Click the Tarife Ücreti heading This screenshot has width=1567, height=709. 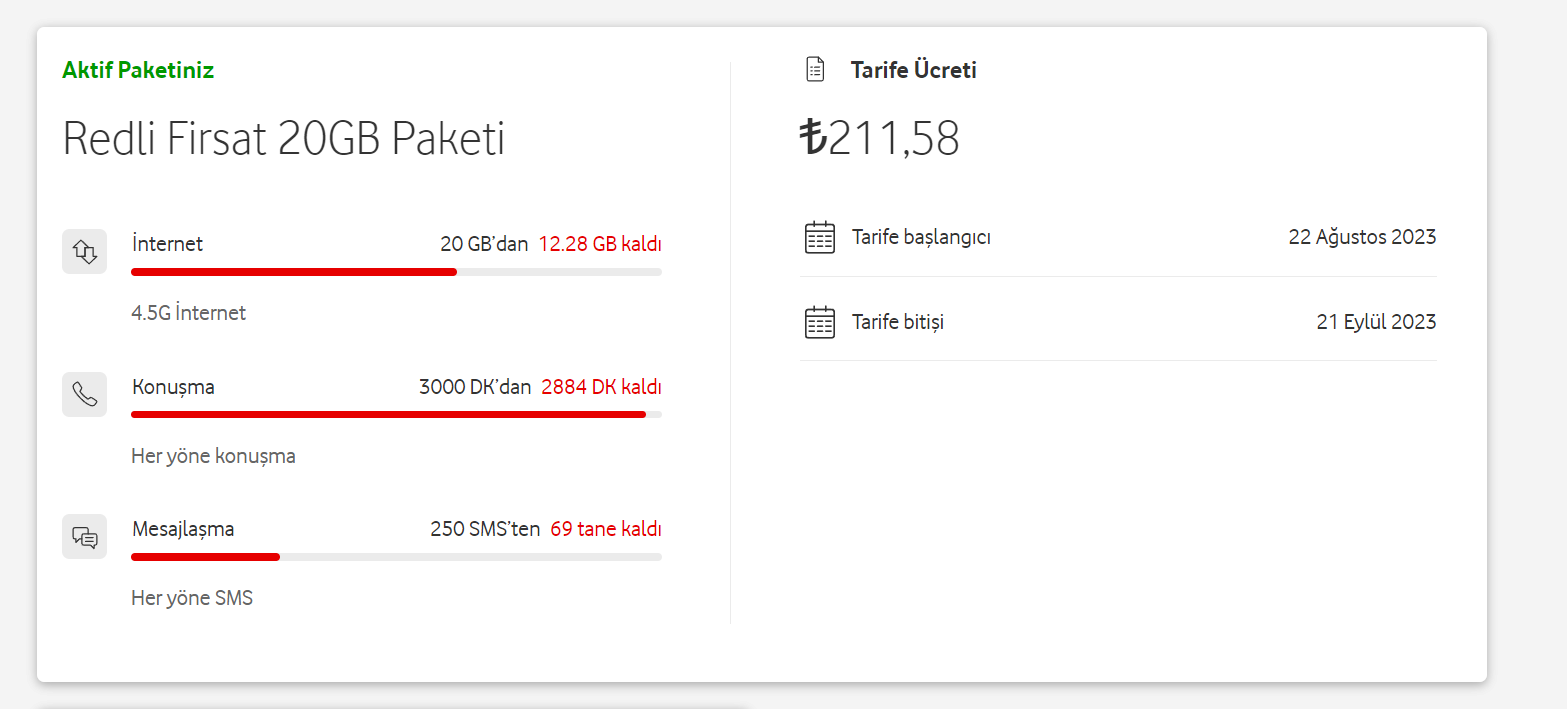913,70
